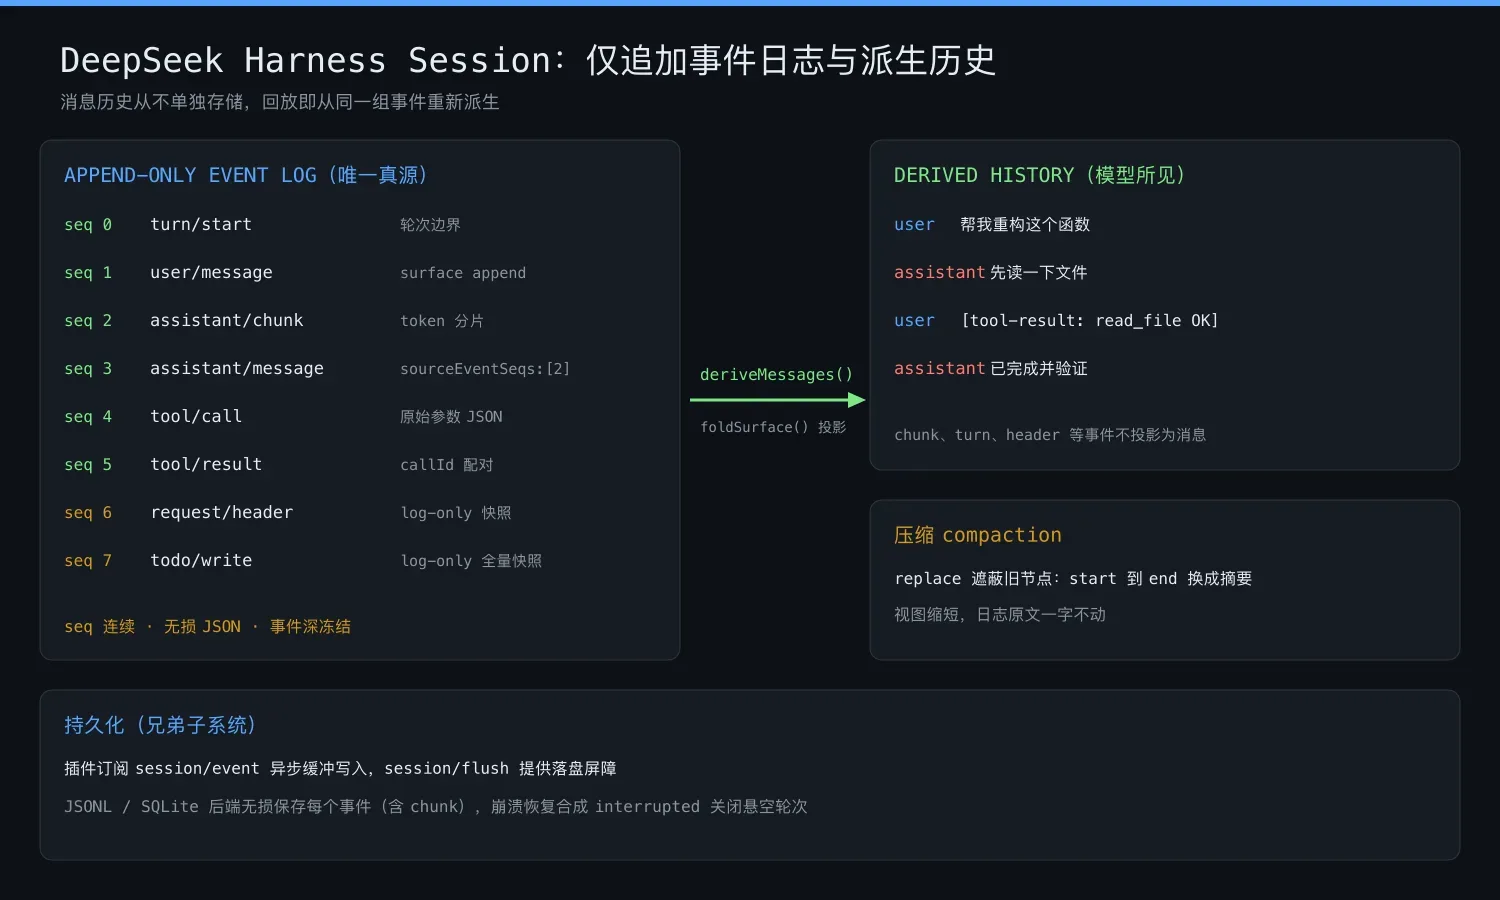Click the 'session/event 异步缓冲写入' line
This screenshot has height=900, width=1500.
click(340, 769)
